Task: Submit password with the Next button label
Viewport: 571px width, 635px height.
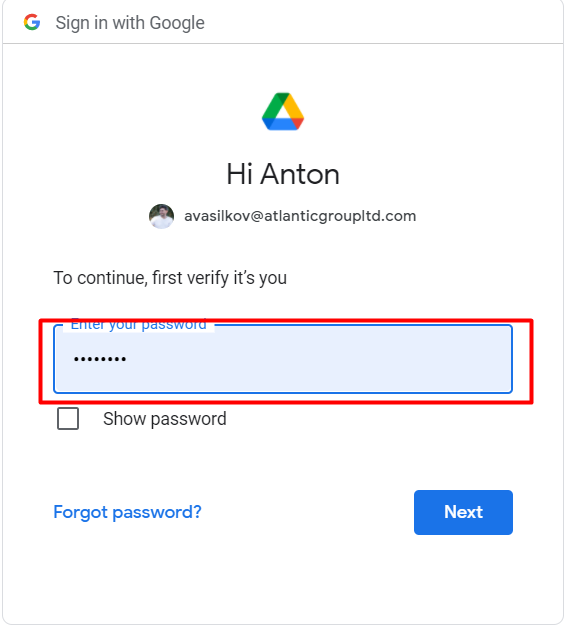Action: pyautogui.click(x=463, y=512)
